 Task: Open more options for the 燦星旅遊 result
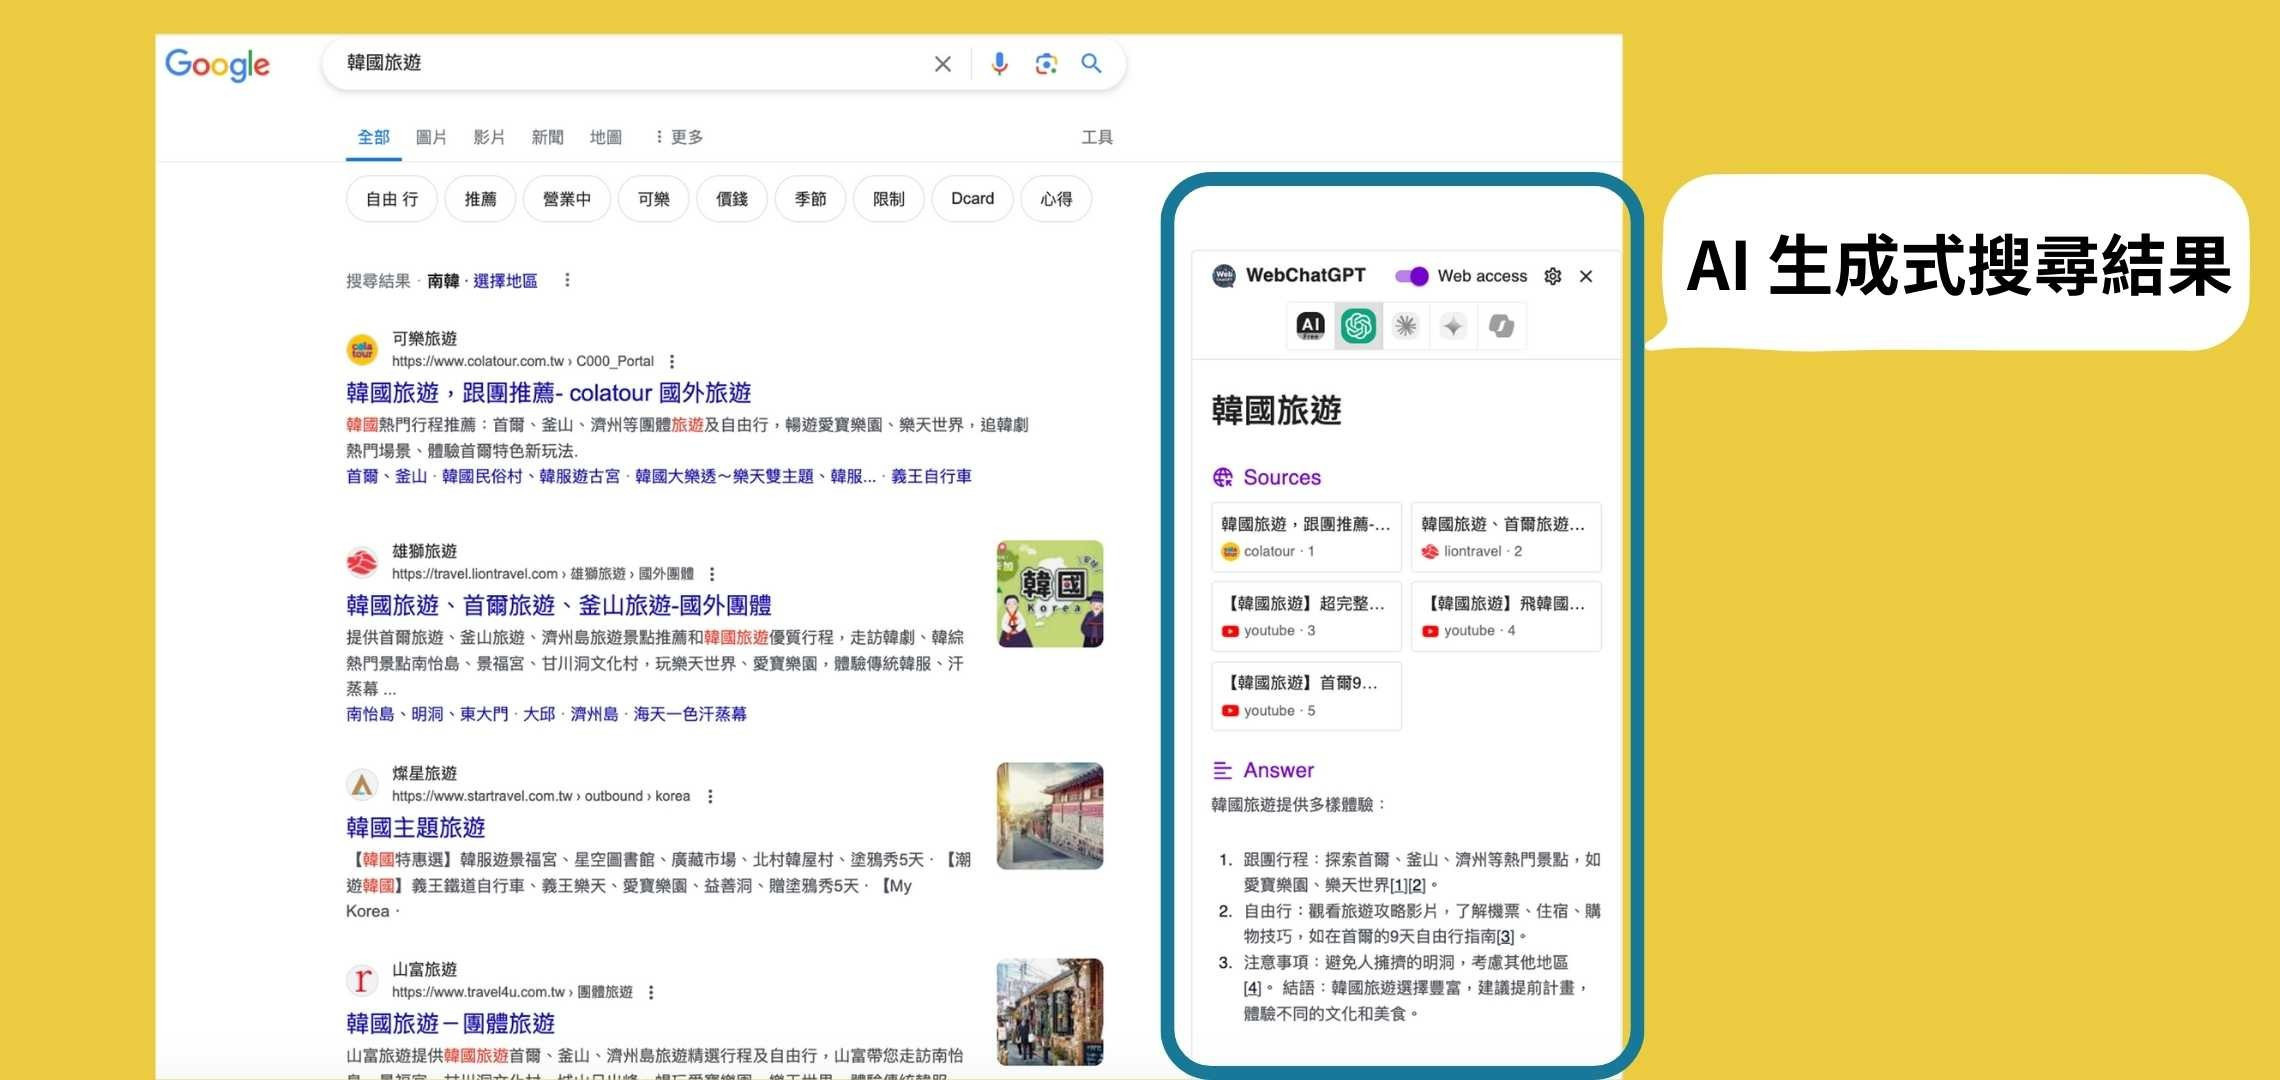click(x=710, y=796)
